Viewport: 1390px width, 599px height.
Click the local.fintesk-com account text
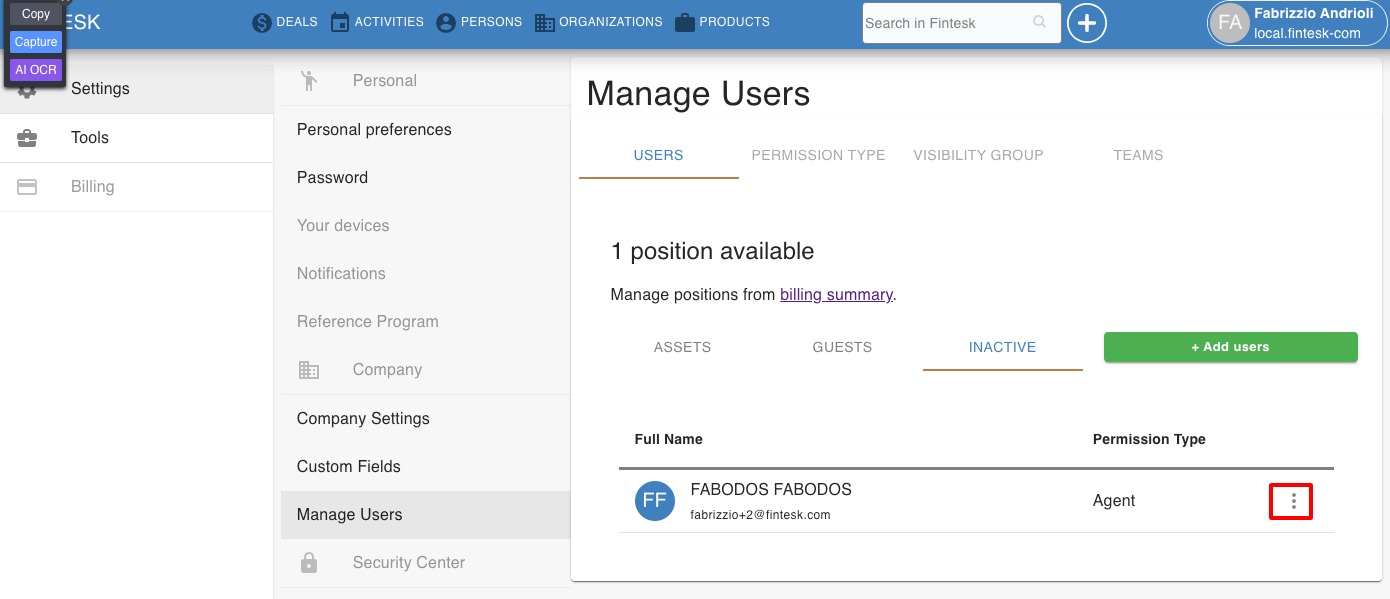[1307, 33]
